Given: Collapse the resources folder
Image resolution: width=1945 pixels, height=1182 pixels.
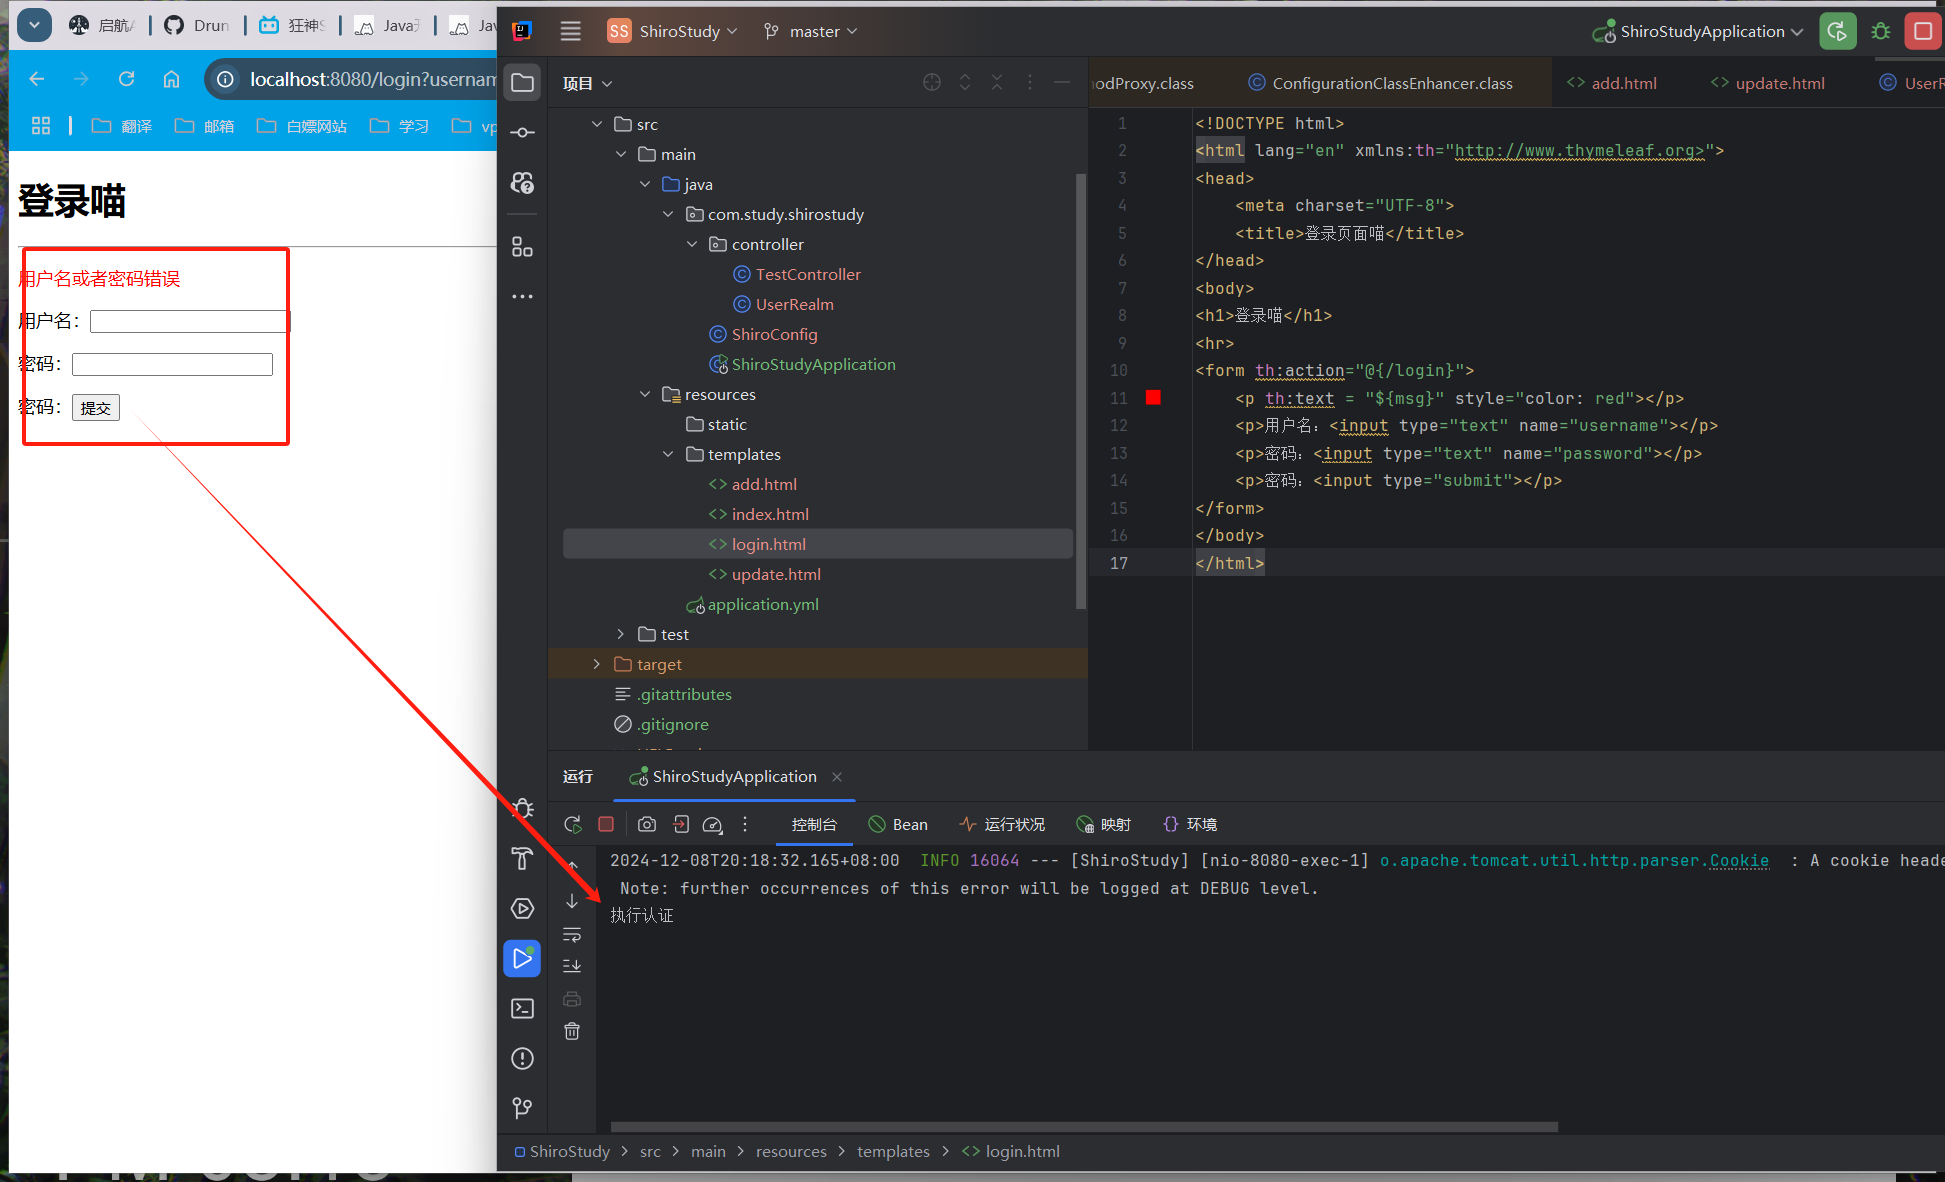Looking at the screenshot, I should point(645,394).
